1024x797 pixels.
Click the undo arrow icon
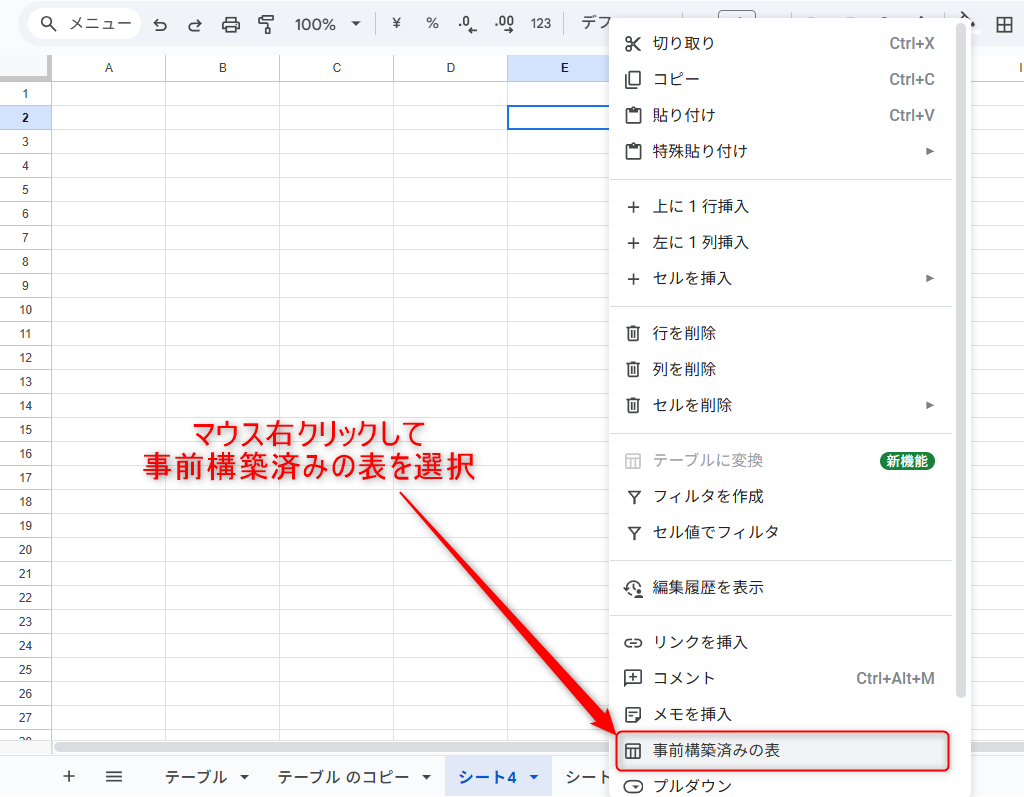point(160,24)
